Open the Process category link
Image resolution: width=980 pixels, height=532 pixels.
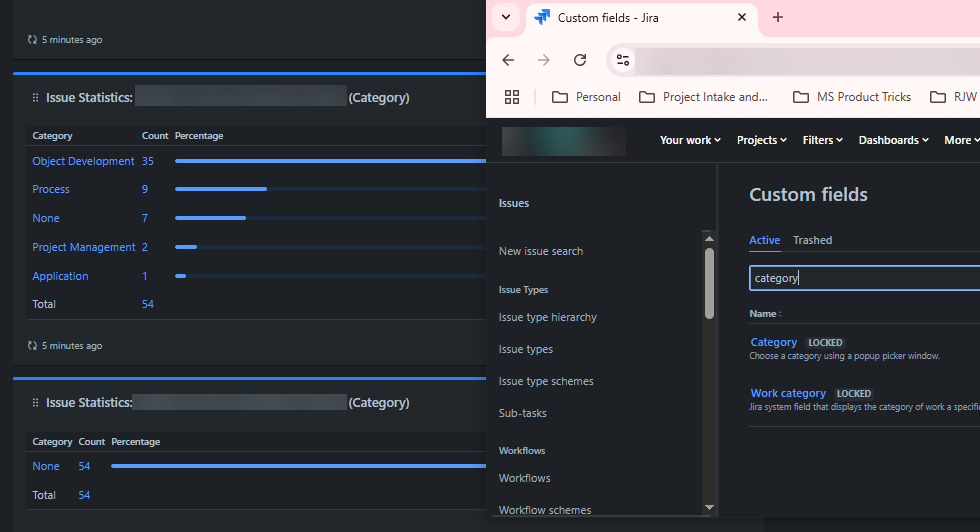point(51,189)
